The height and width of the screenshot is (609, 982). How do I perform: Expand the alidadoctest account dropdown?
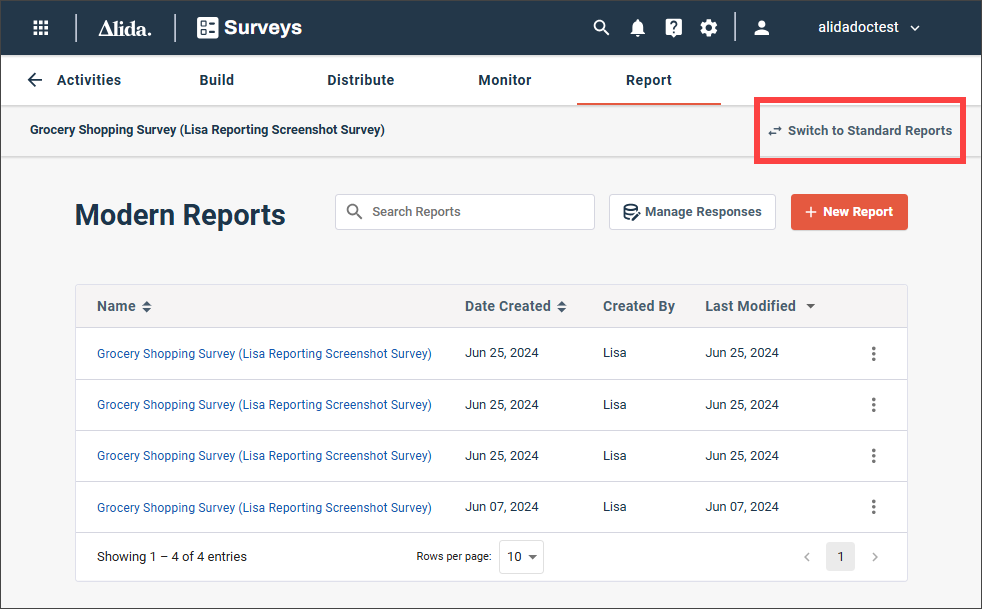pos(869,28)
